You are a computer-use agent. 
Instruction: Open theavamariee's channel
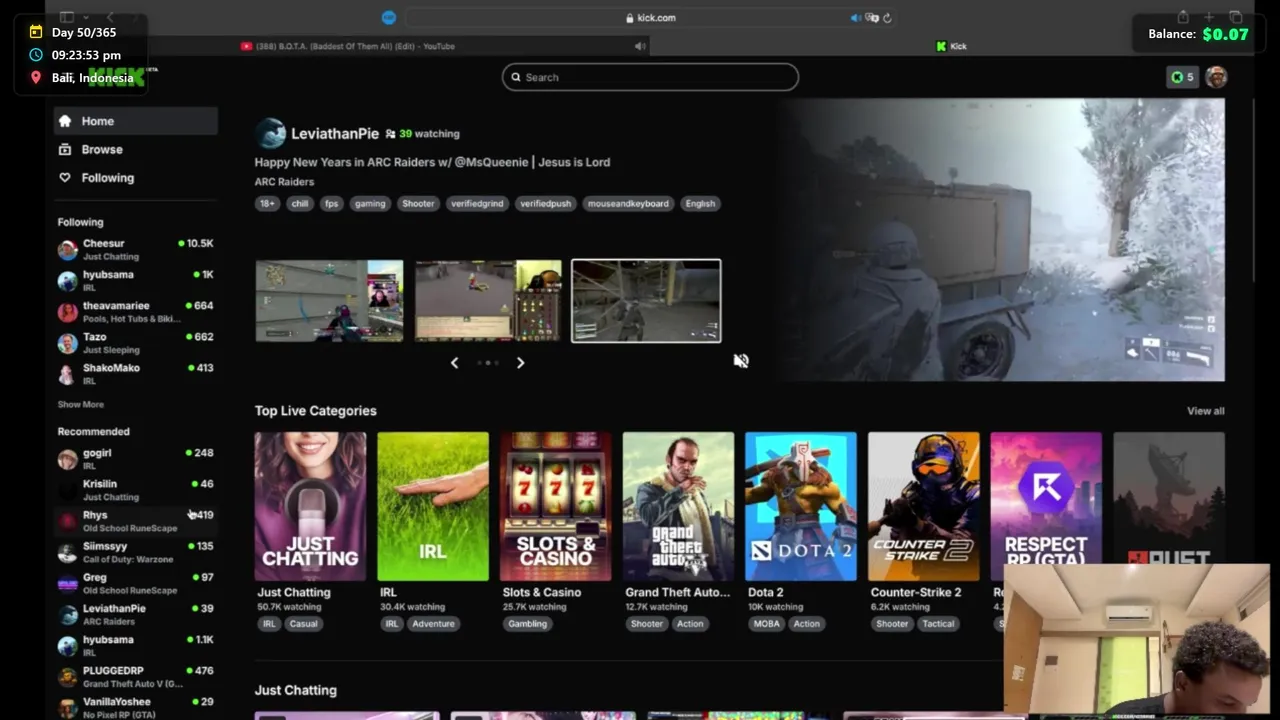135,312
